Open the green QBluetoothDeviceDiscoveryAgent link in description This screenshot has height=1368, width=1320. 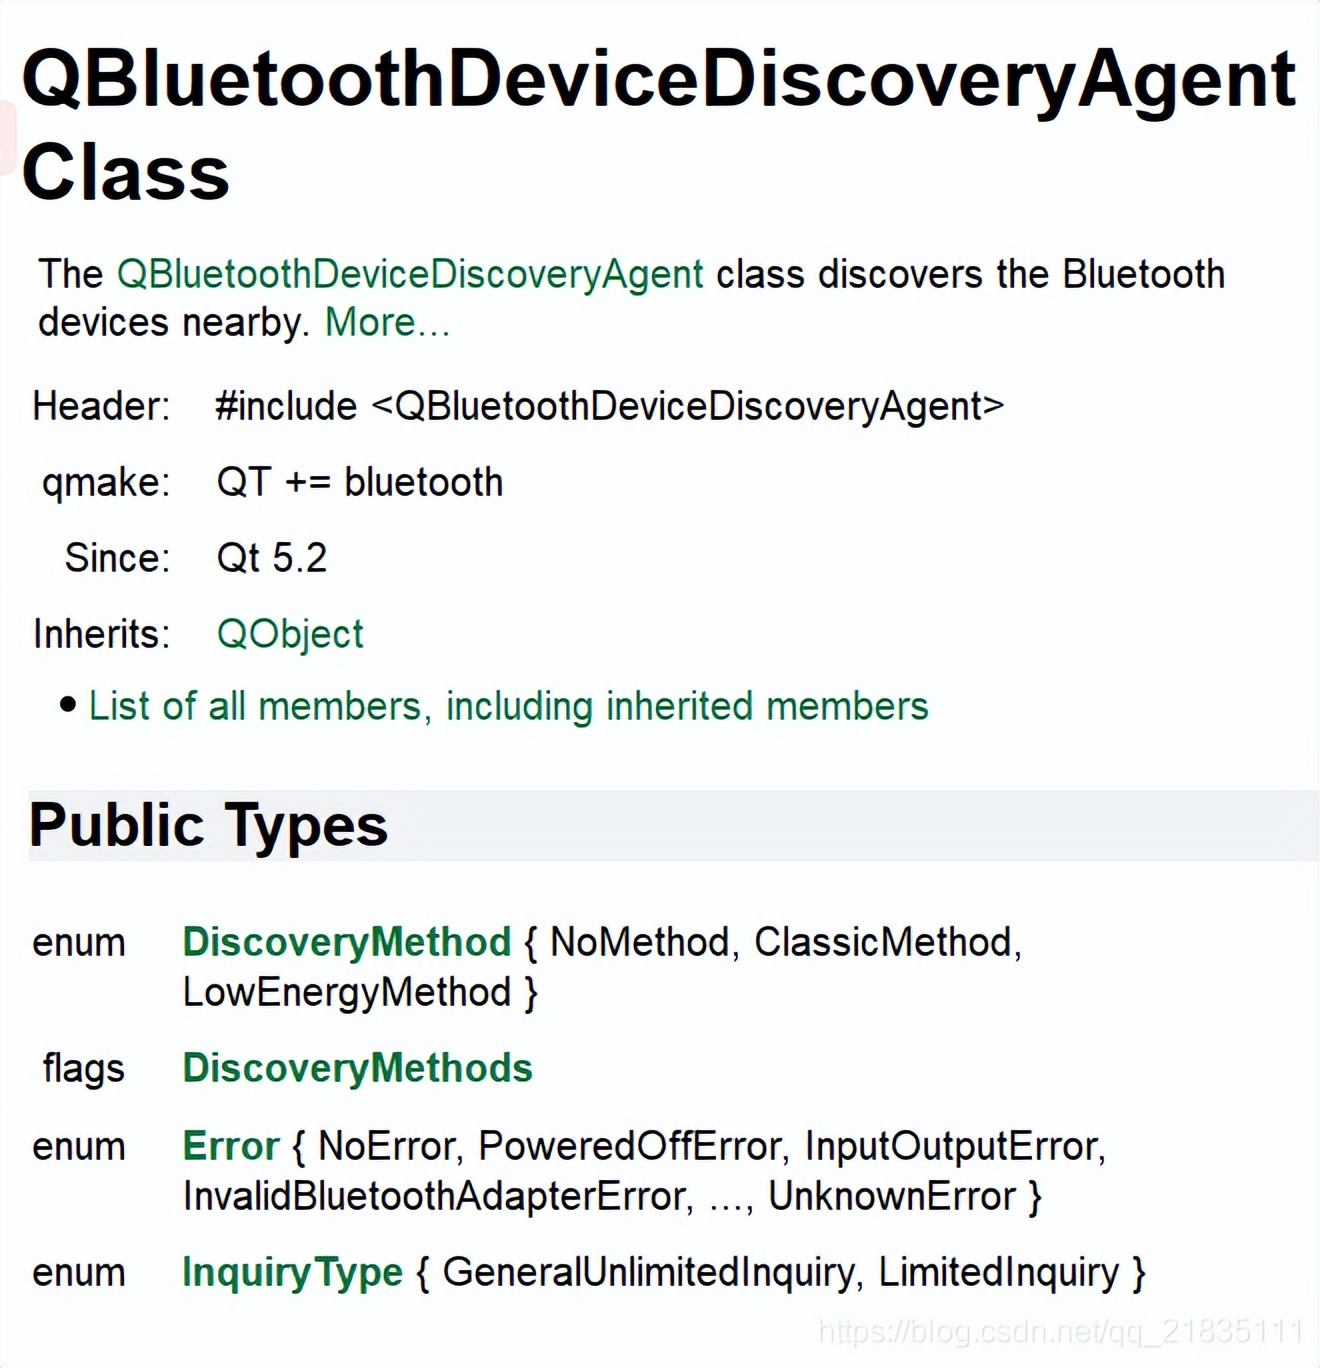point(410,274)
